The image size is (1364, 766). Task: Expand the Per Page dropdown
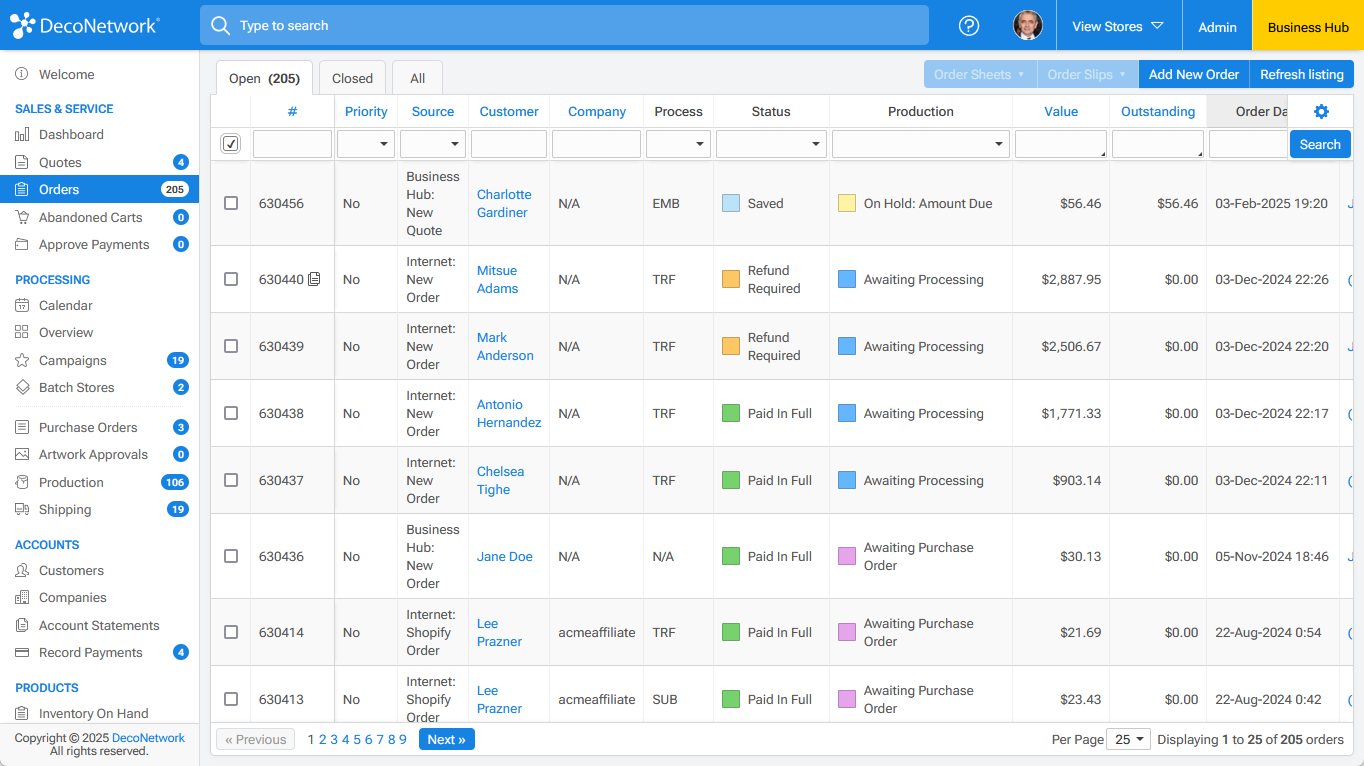point(1129,740)
